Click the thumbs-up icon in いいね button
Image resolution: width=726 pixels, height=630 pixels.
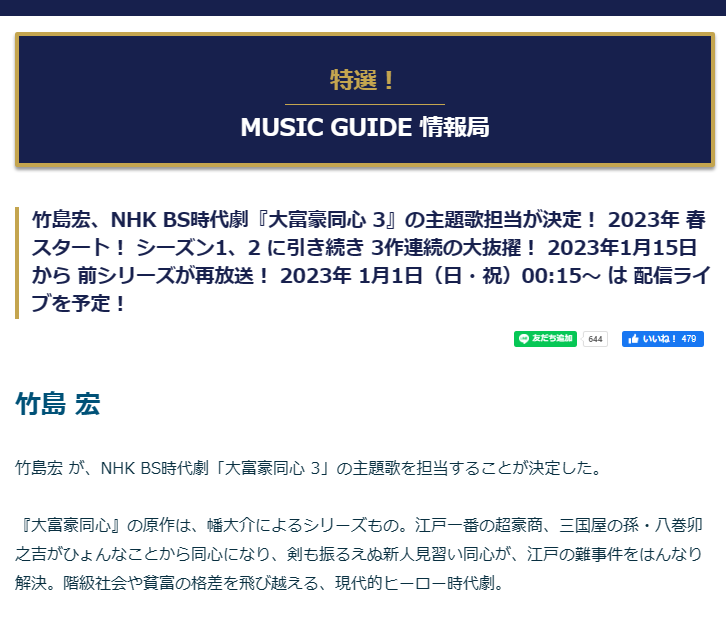[x=633, y=339]
